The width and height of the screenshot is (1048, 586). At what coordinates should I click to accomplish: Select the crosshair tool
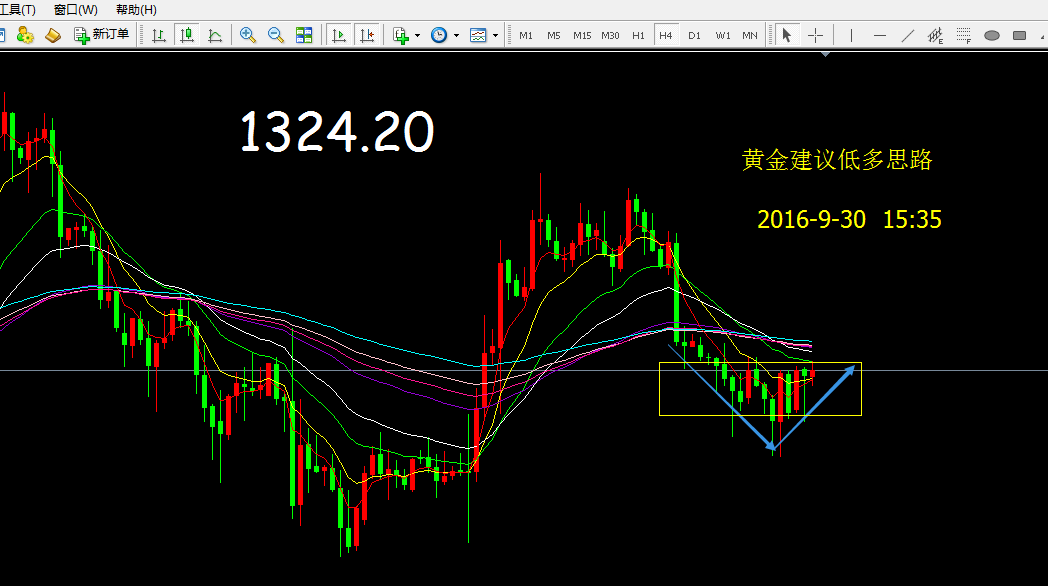[x=815, y=35]
